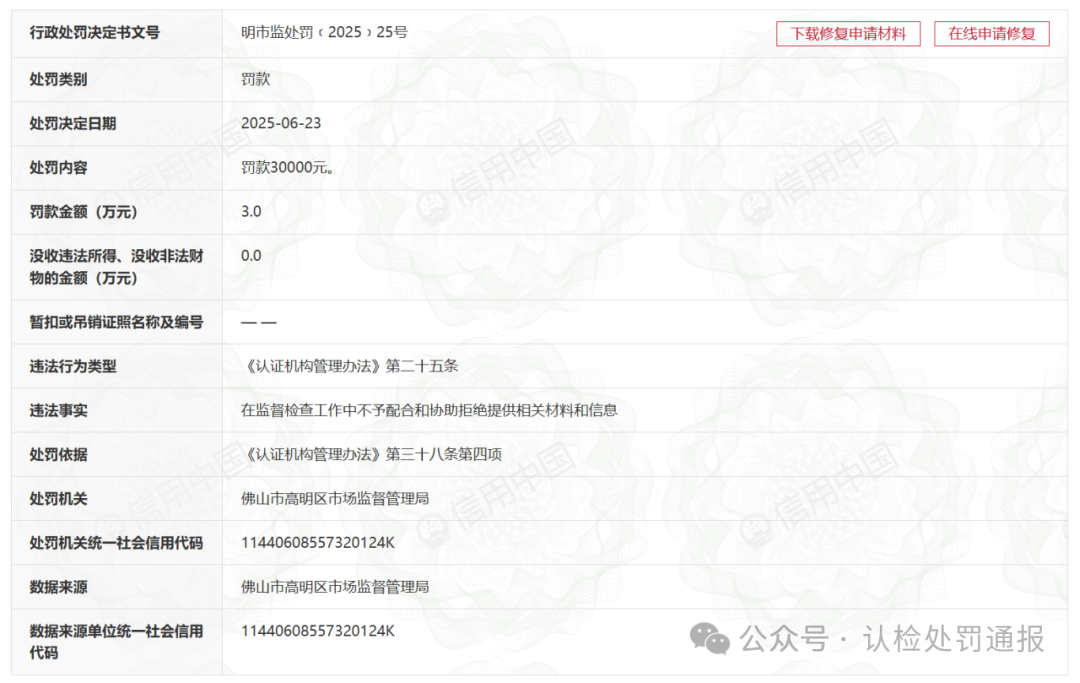
Task: Click the dash value in 暂扣或吊销证照 row
Action: [x=258, y=322]
